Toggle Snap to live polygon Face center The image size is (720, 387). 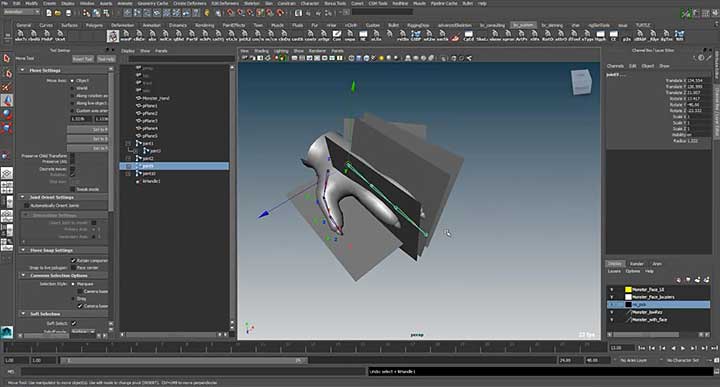point(73,268)
